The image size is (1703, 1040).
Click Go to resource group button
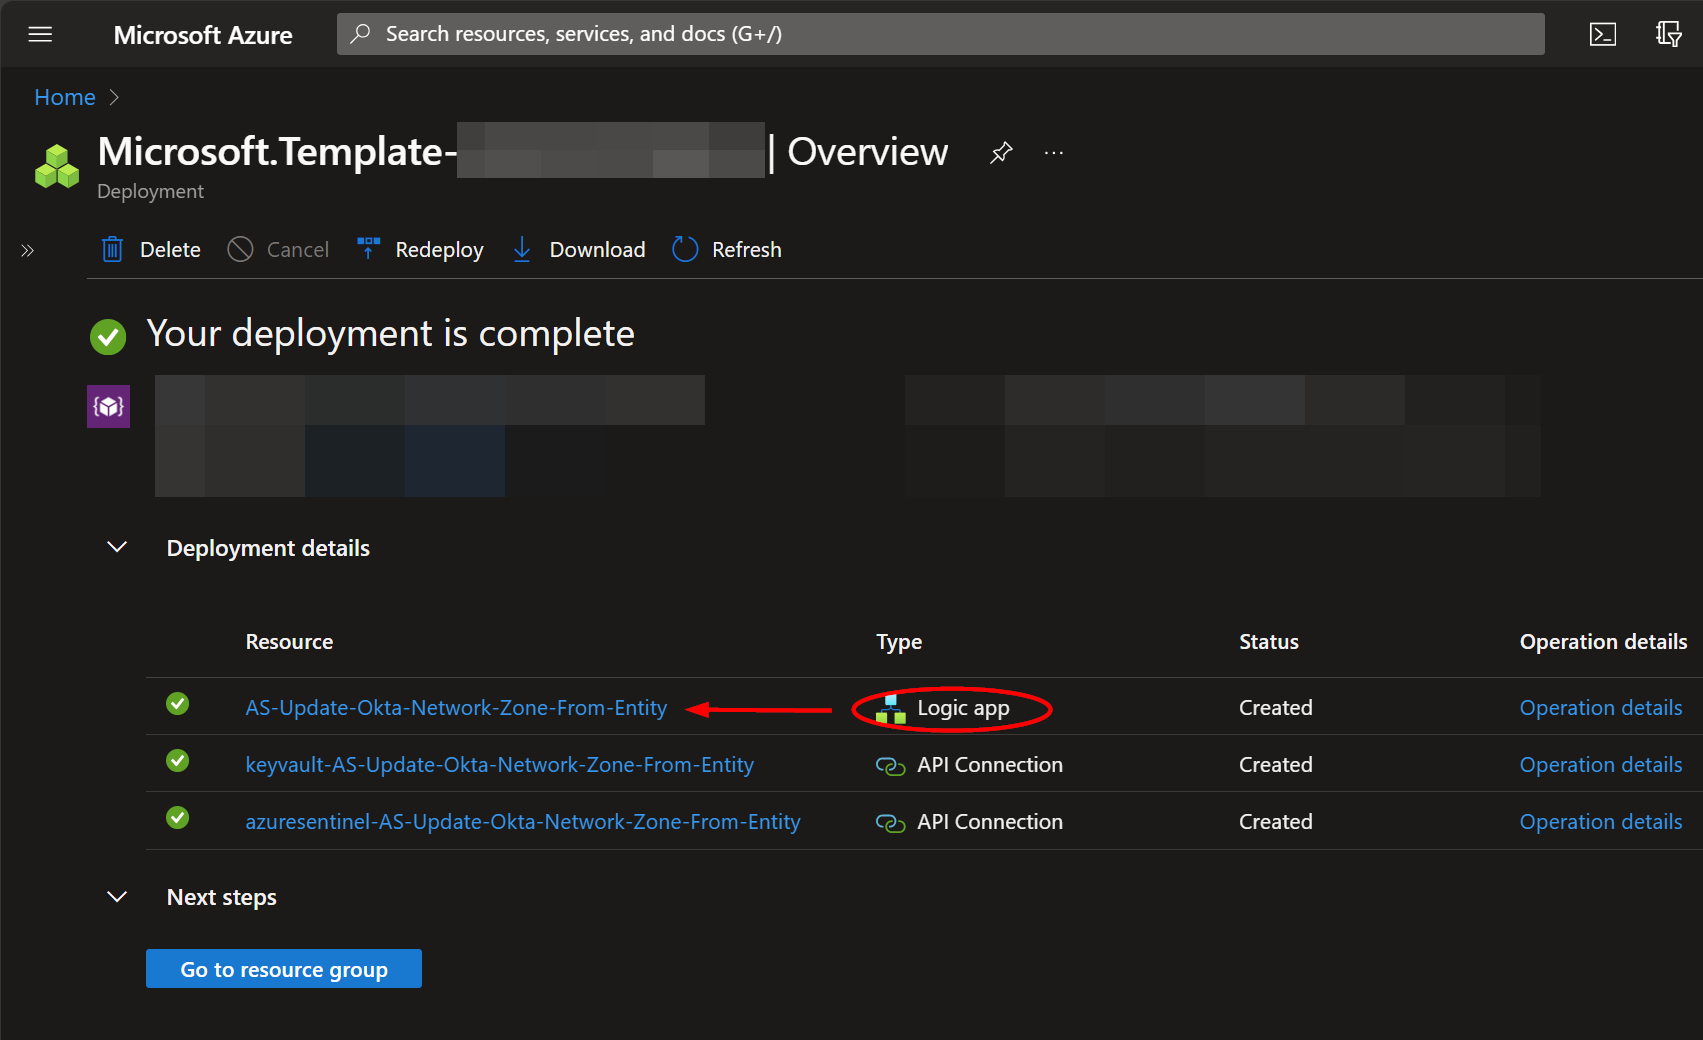[284, 969]
